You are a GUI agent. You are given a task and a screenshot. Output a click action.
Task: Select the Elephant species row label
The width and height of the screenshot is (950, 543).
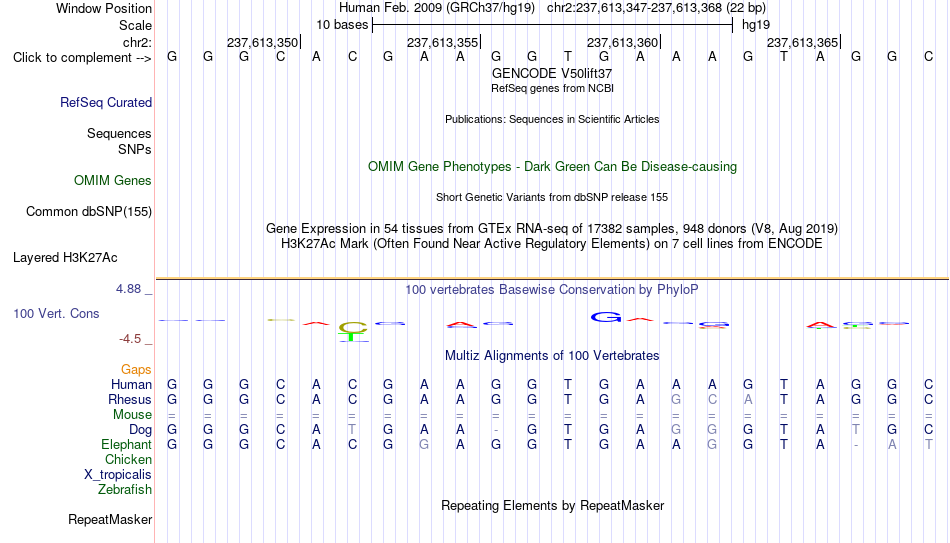click(127, 444)
